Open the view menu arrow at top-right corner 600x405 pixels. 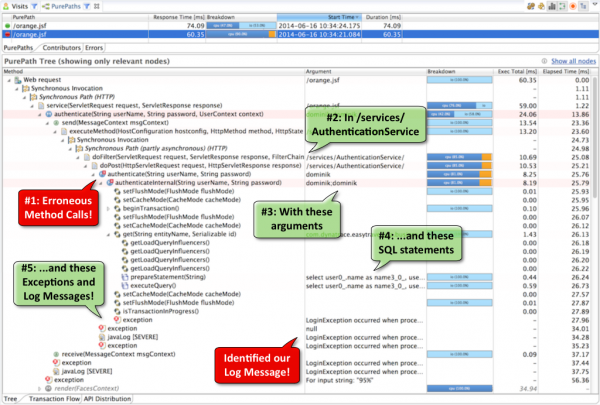pyautogui.click(x=595, y=3)
